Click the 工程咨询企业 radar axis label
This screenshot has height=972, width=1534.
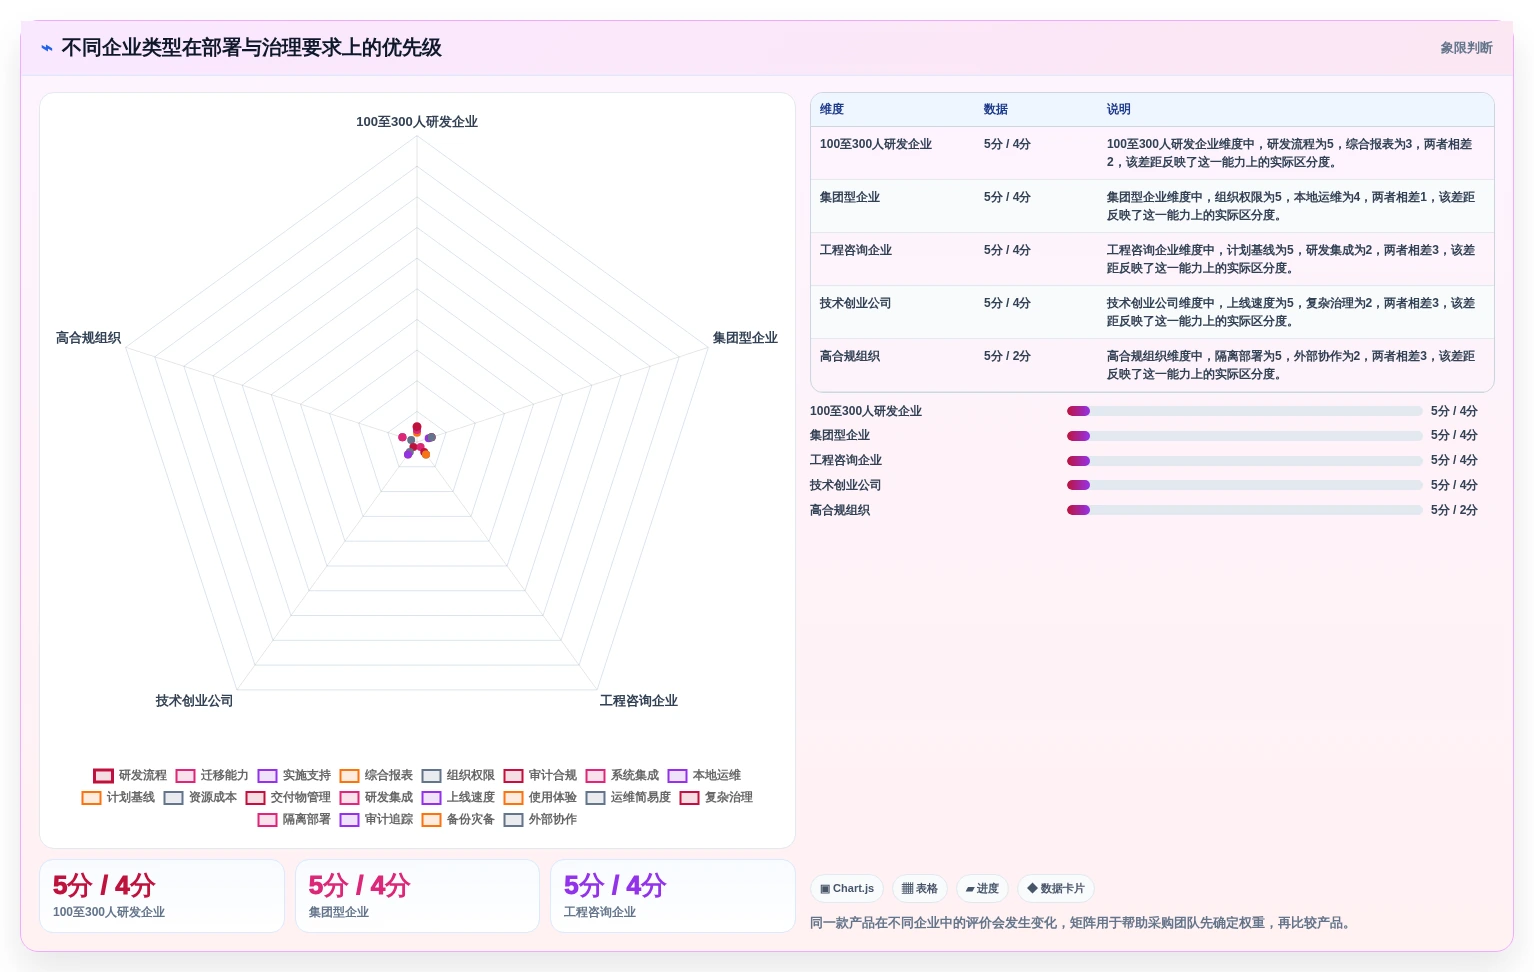pyautogui.click(x=639, y=701)
